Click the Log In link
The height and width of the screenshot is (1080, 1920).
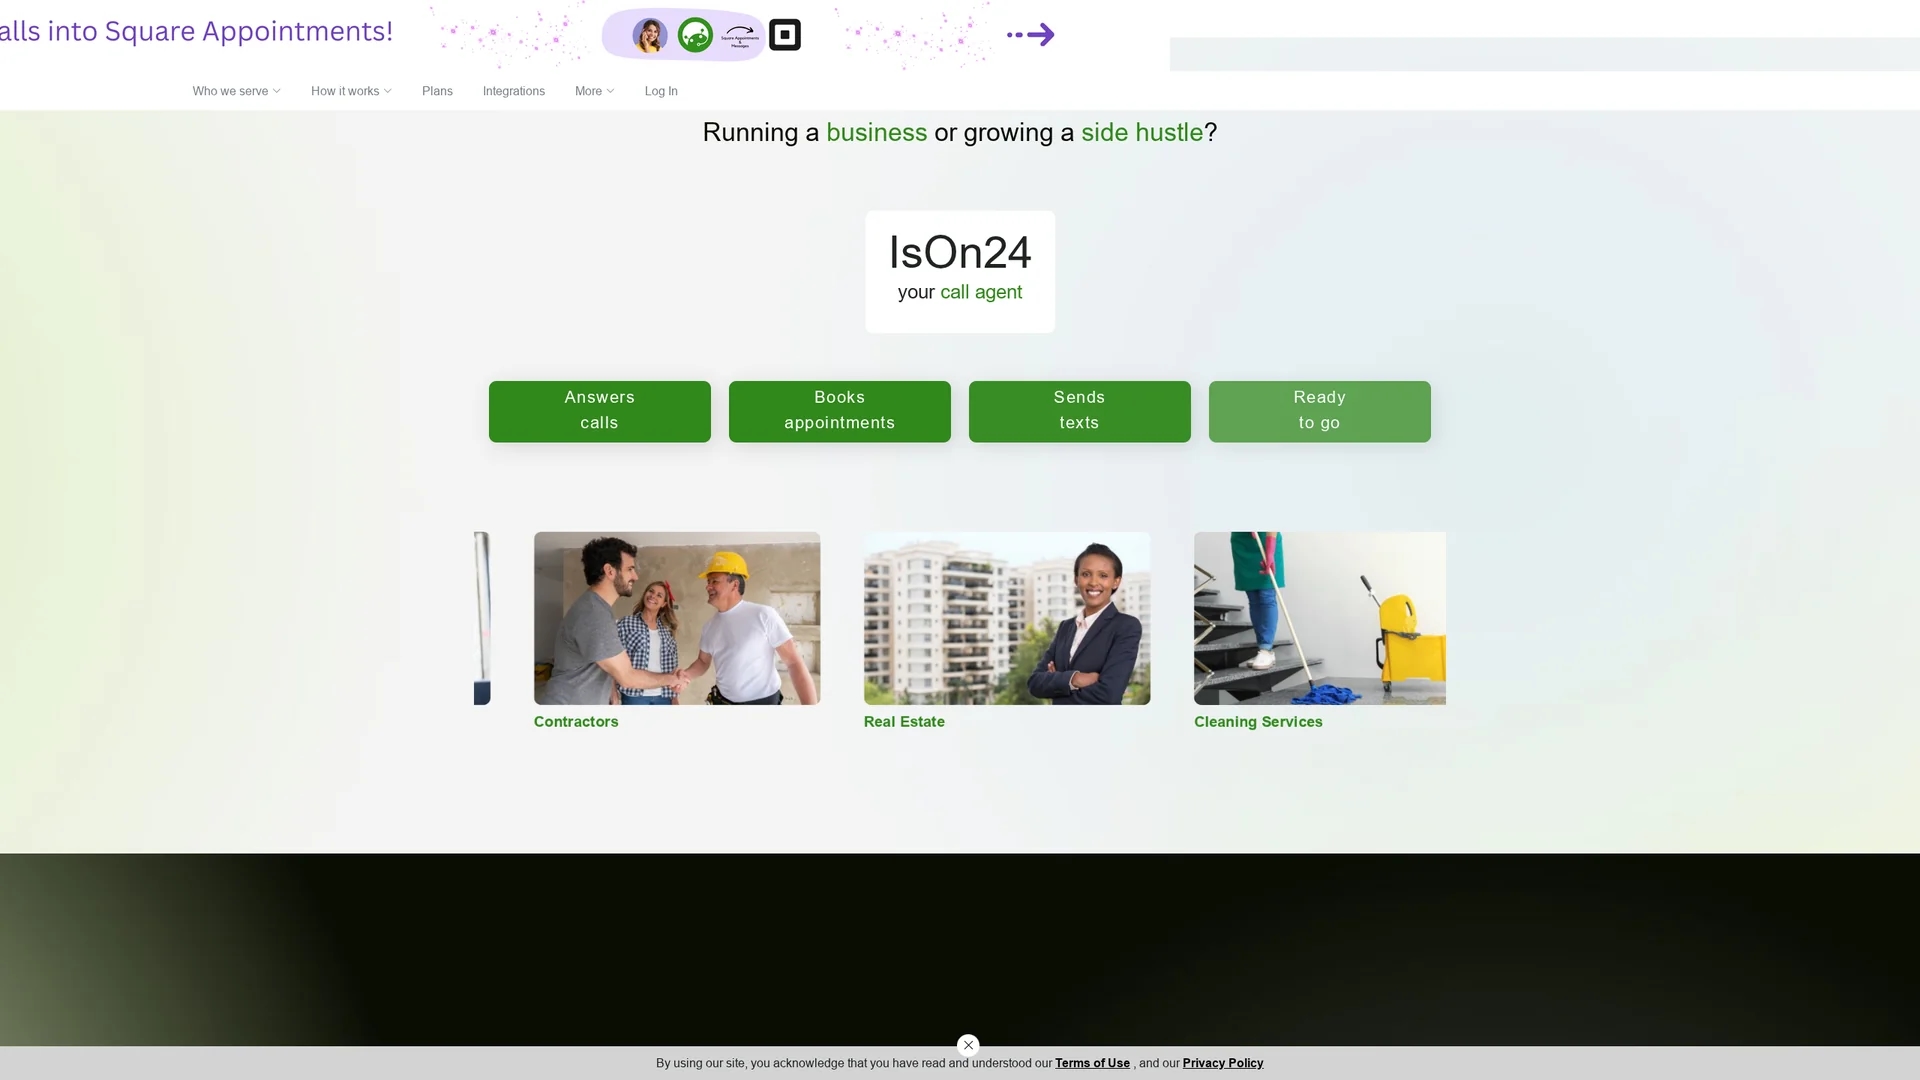pyautogui.click(x=661, y=91)
